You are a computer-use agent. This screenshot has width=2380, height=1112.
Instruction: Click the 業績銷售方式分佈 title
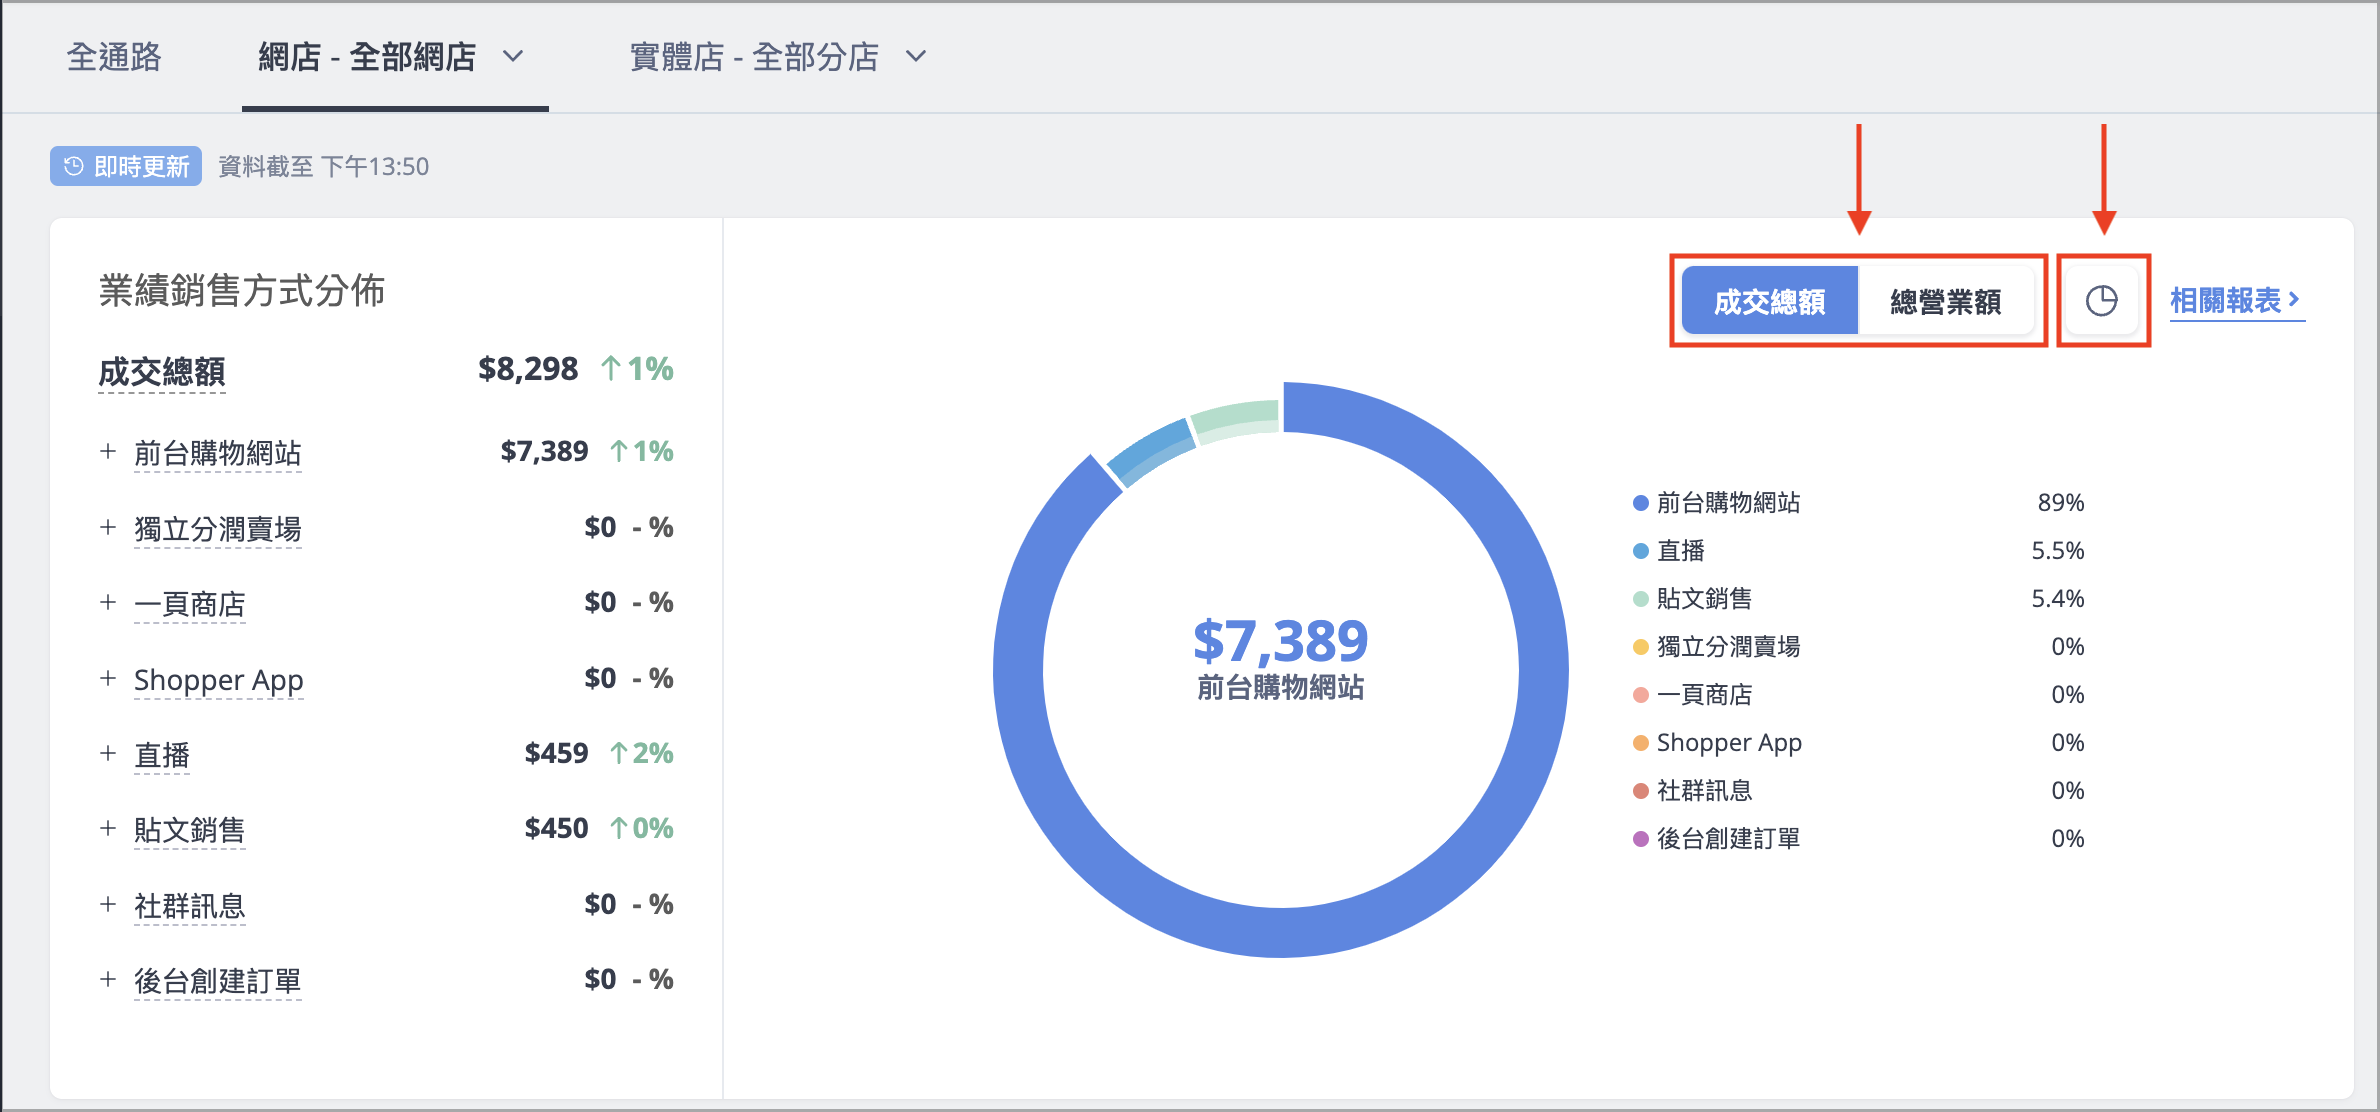pyautogui.click(x=242, y=291)
